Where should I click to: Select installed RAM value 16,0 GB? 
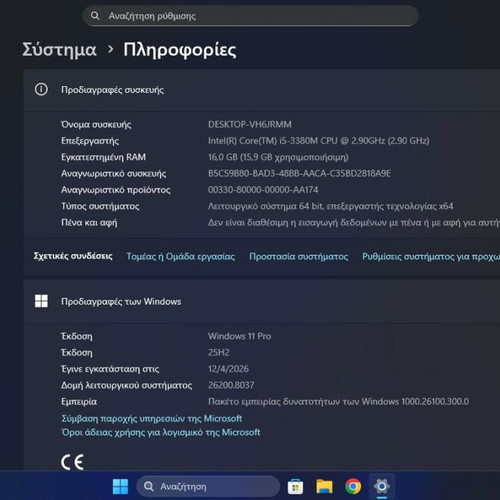(x=278, y=157)
